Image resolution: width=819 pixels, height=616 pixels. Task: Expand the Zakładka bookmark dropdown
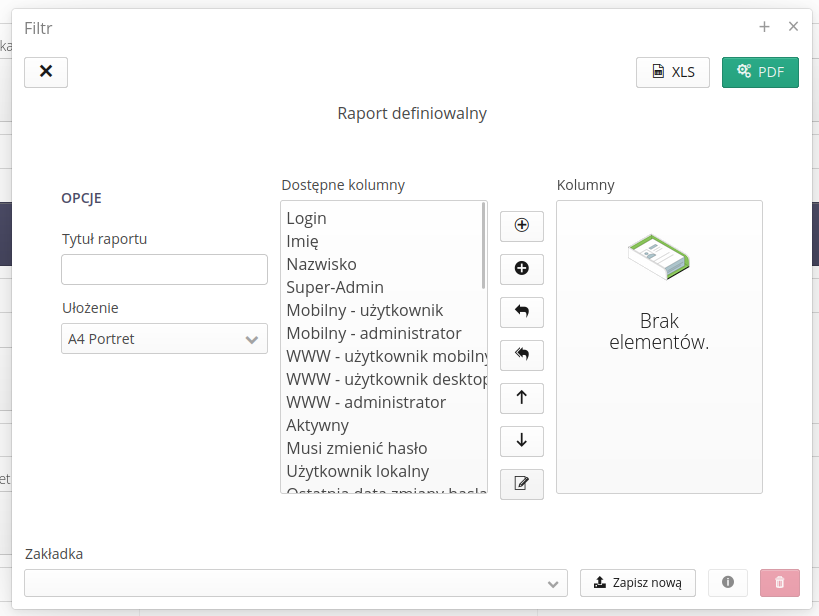(295, 583)
